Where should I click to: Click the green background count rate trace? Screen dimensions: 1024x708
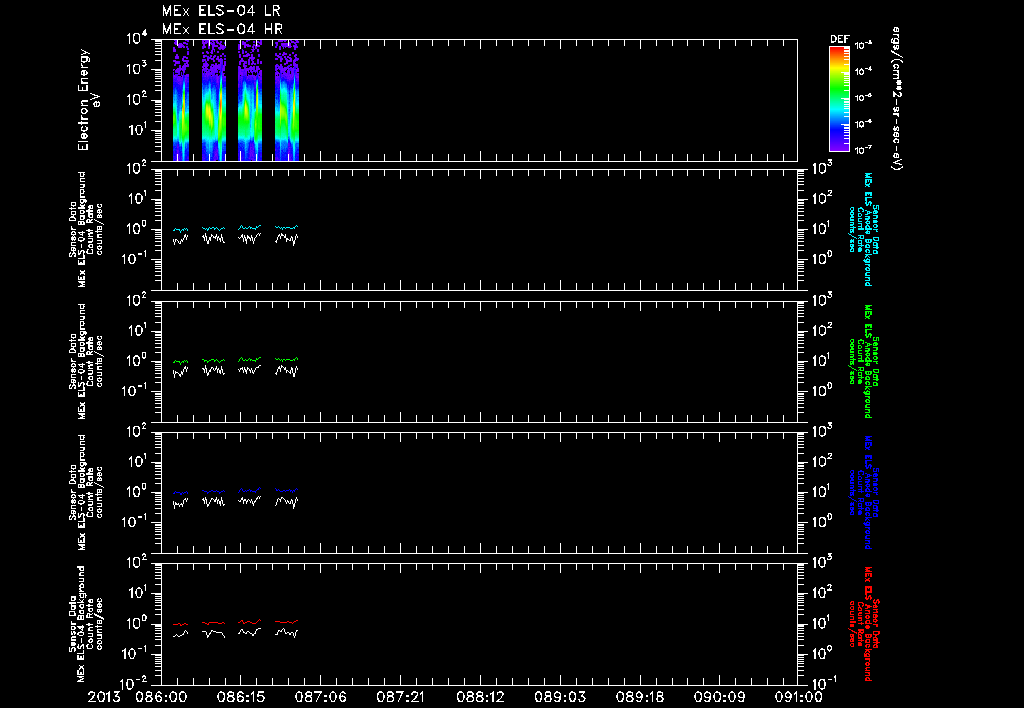[236, 360]
